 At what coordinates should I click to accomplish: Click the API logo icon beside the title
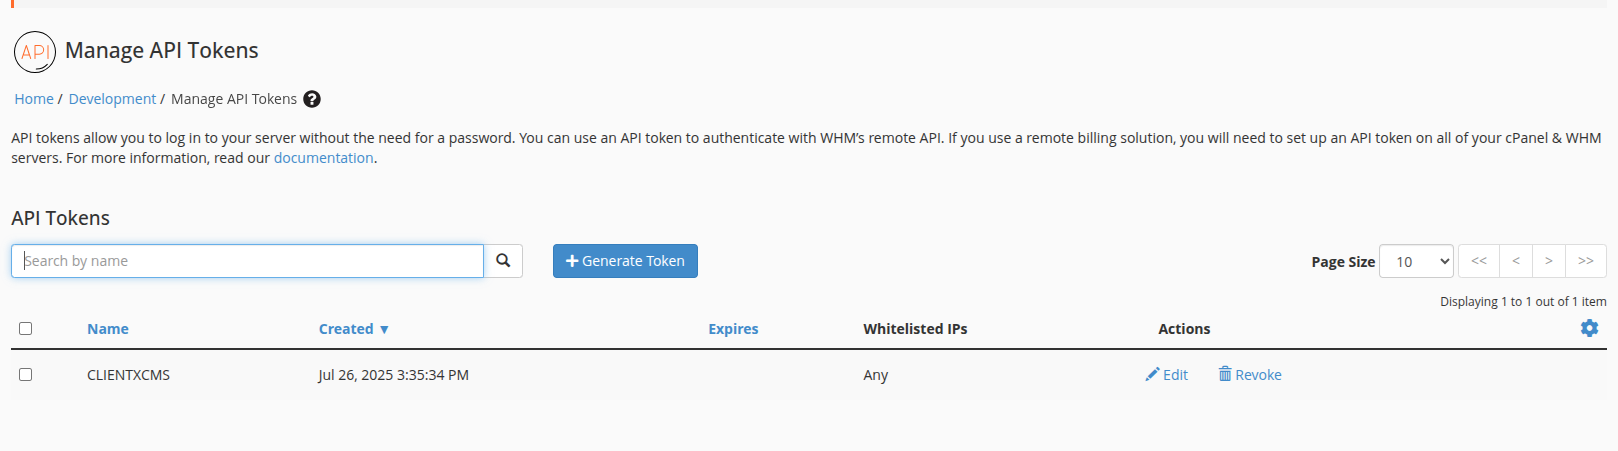click(35, 52)
